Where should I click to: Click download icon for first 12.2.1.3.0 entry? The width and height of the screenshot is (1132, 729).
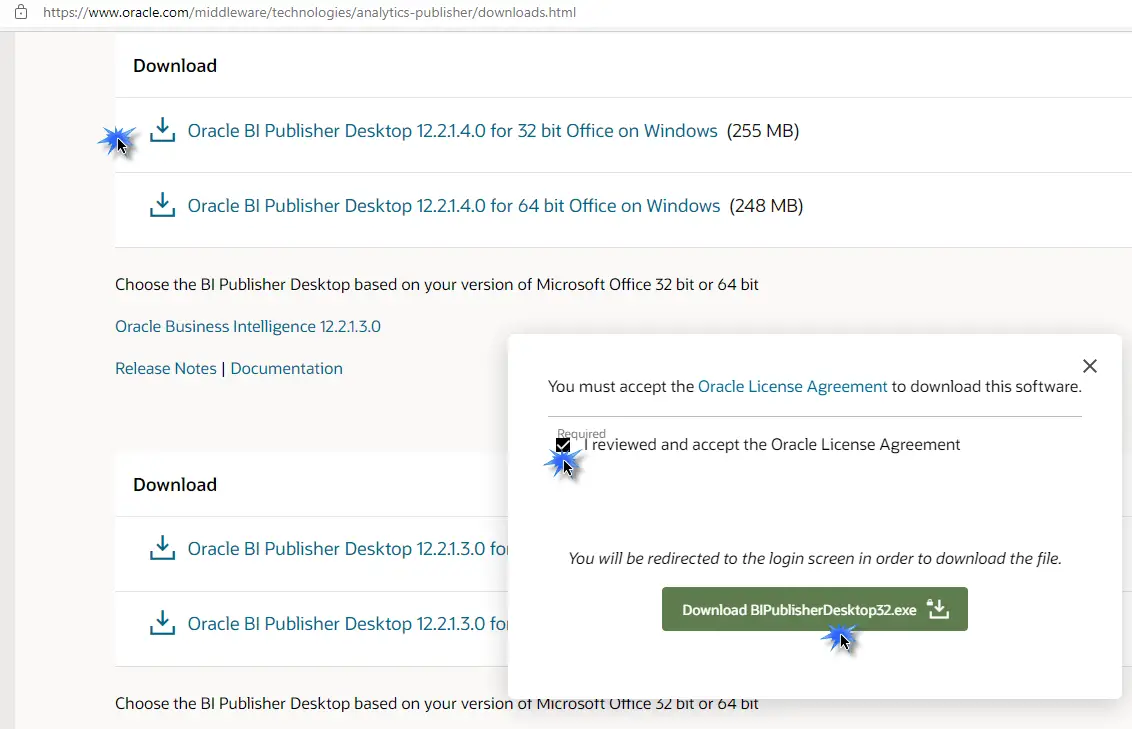162,548
